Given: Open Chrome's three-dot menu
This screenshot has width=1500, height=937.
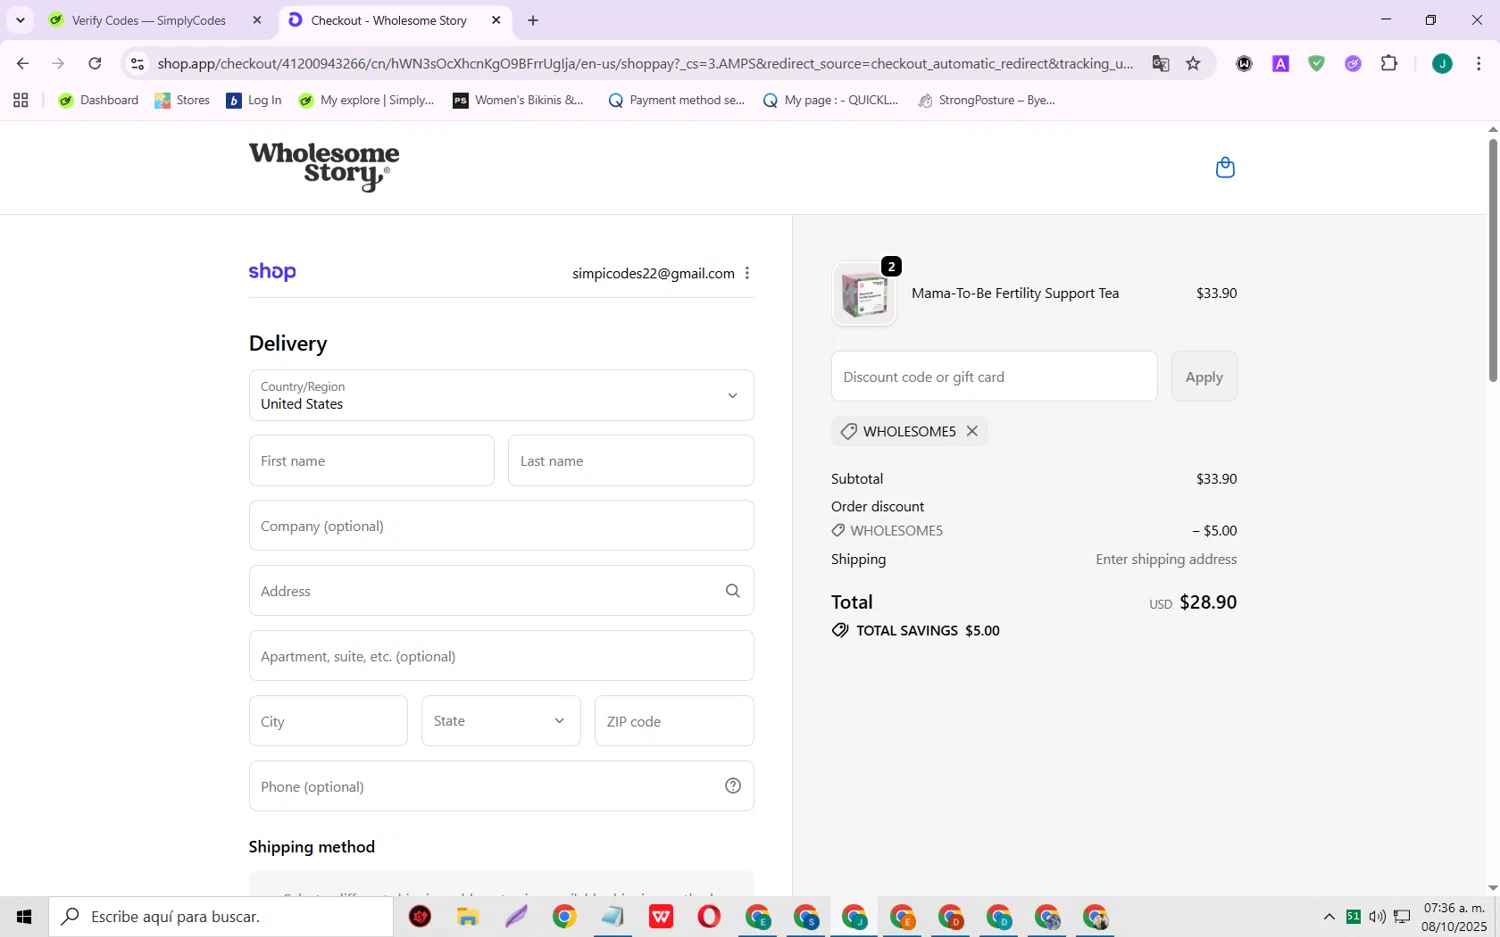Looking at the screenshot, I should tap(1478, 63).
